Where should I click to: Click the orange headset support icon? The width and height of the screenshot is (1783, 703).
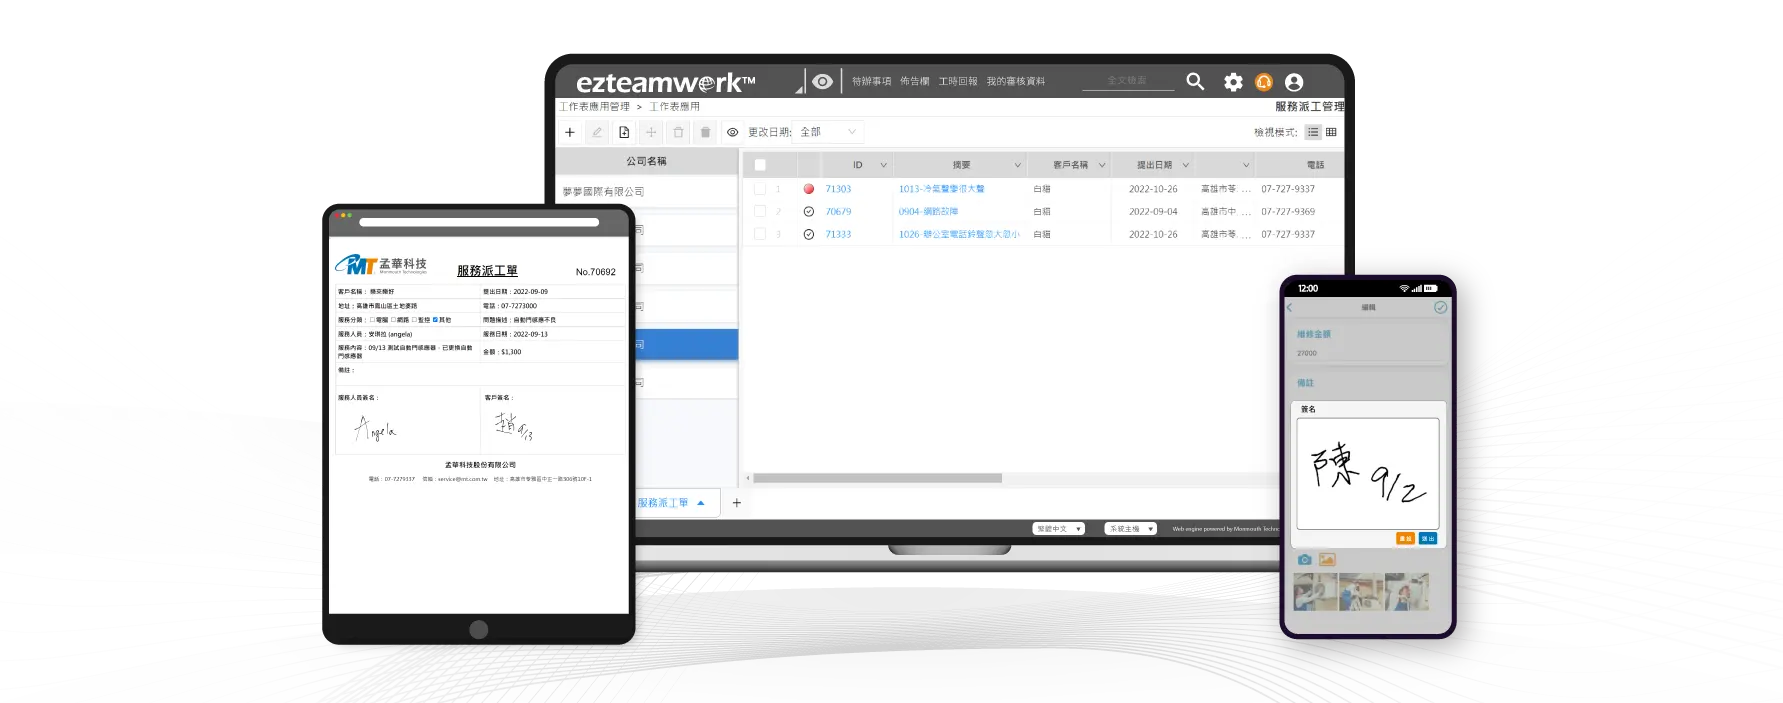point(1264,82)
